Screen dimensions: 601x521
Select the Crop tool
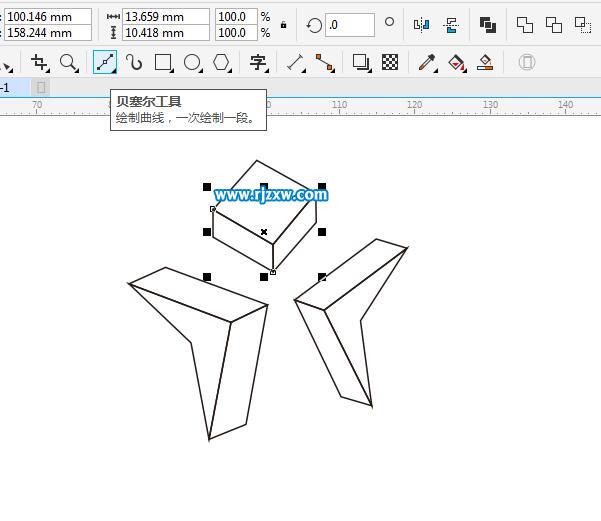(x=39, y=62)
